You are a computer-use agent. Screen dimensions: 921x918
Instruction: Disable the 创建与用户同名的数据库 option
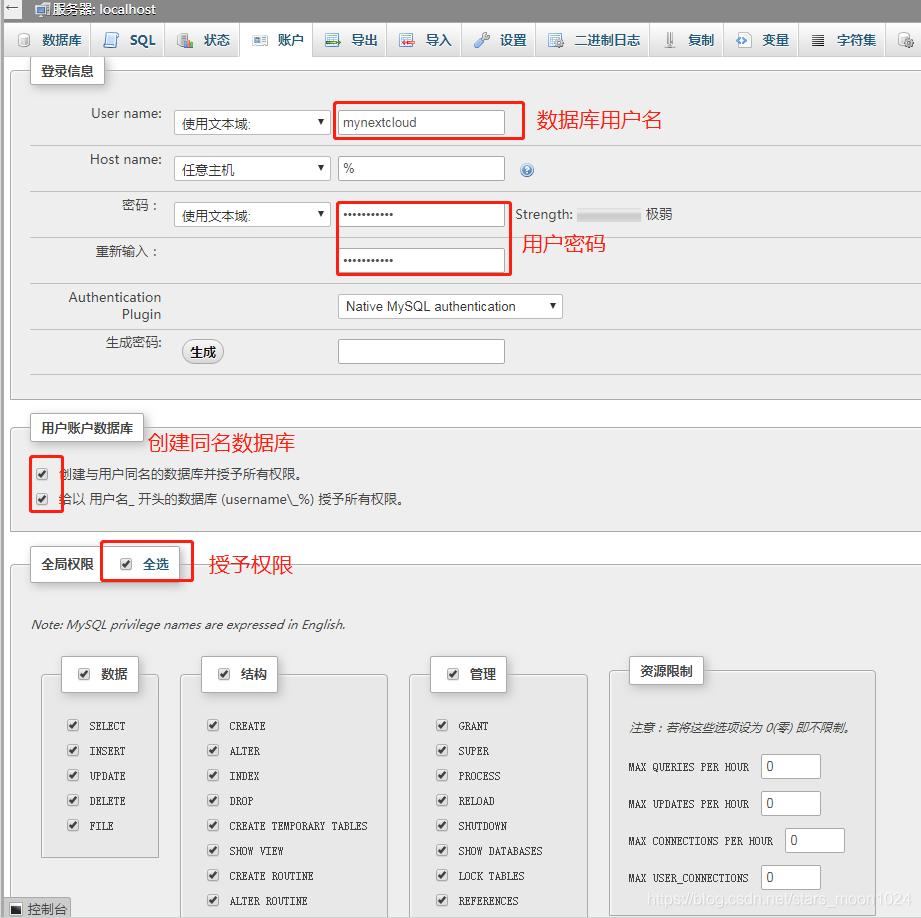(x=44, y=473)
